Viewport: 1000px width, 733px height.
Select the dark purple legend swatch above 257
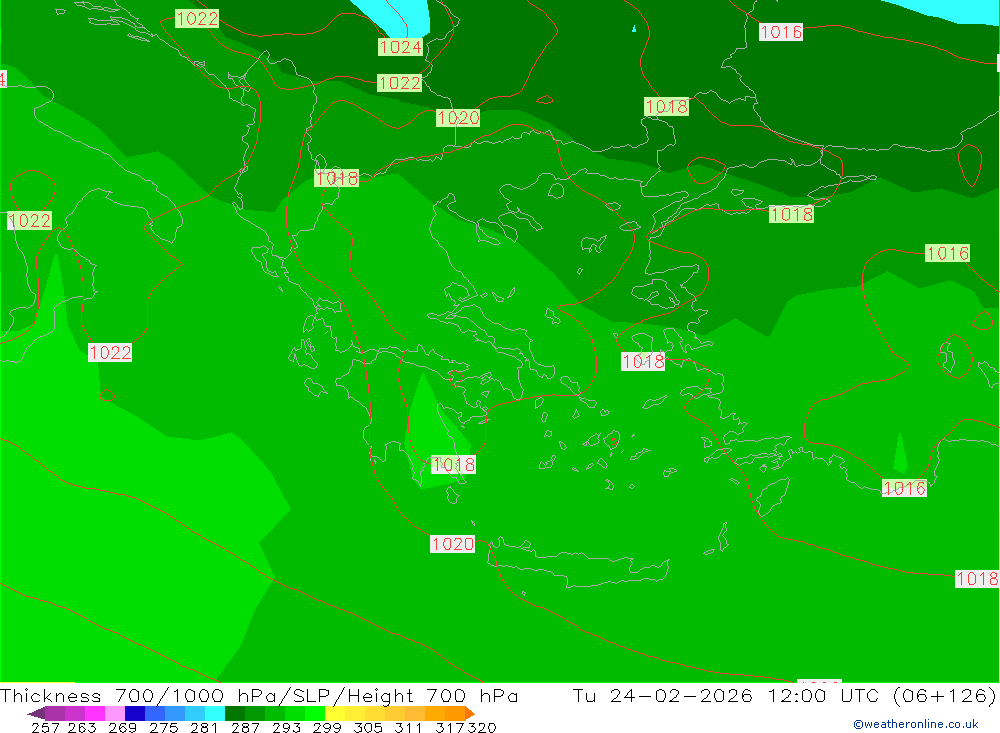pyautogui.click(x=55, y=713)
